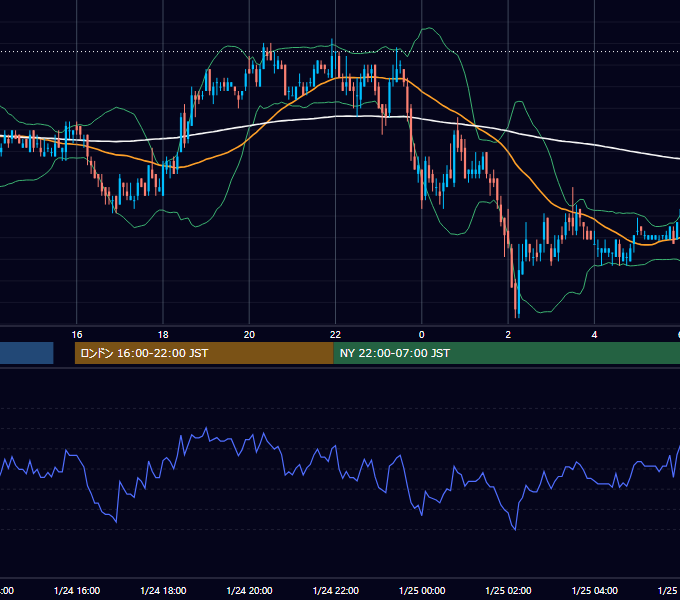This screenshot has height=600, width=680.
Task: Click the 4 hour label on price chart
Action: click(594, 335)
